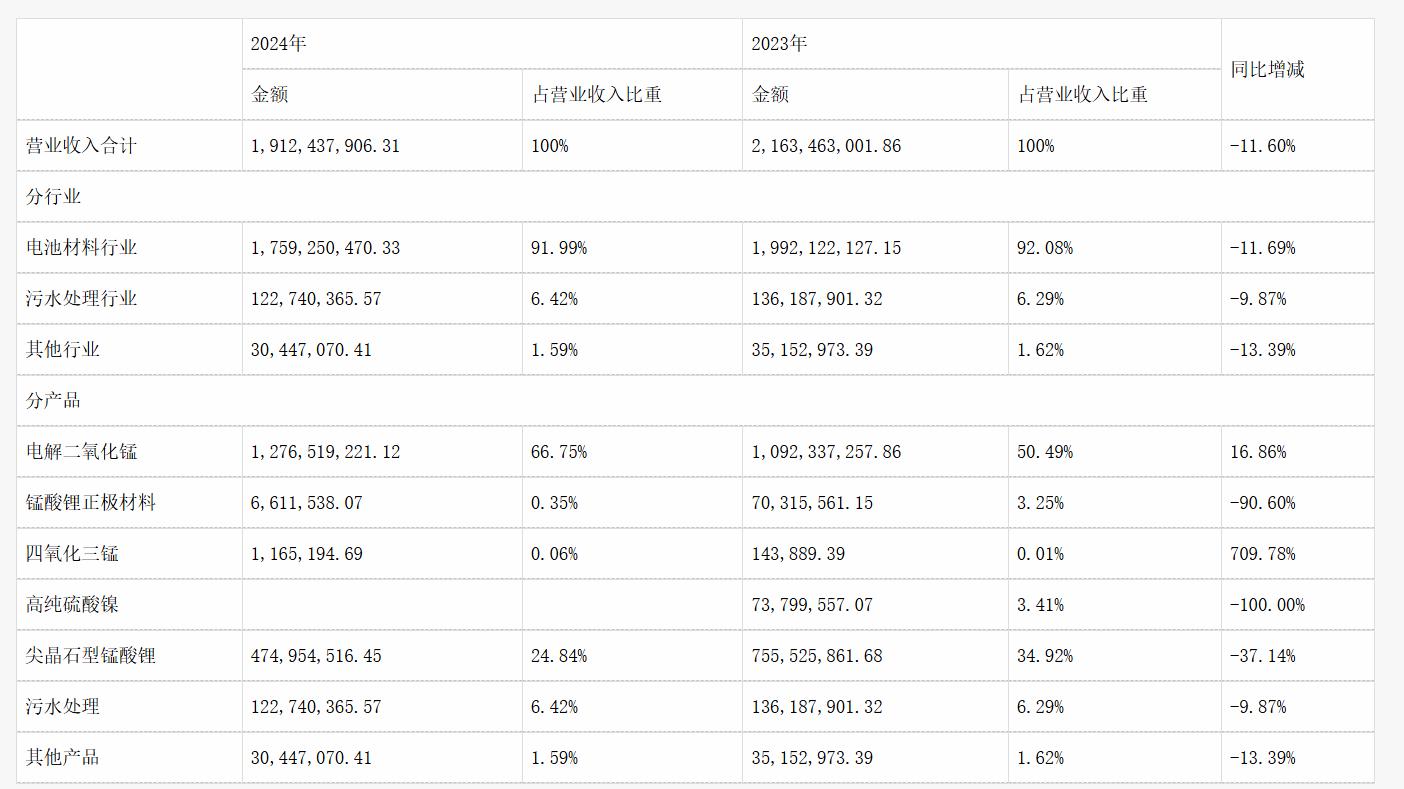Image resolution: width=1404 pixels, height=789 pixels.
Task: Click the 分行业 section row
Action: 695,197
